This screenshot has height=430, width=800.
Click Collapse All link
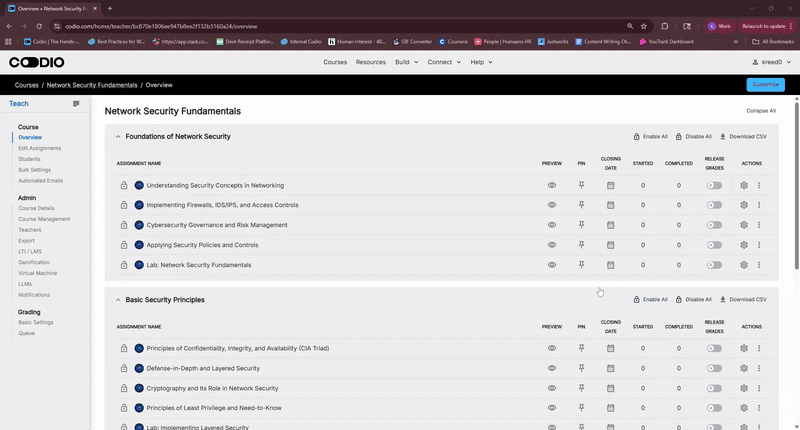pyautogui.click(x=760, y=111)
